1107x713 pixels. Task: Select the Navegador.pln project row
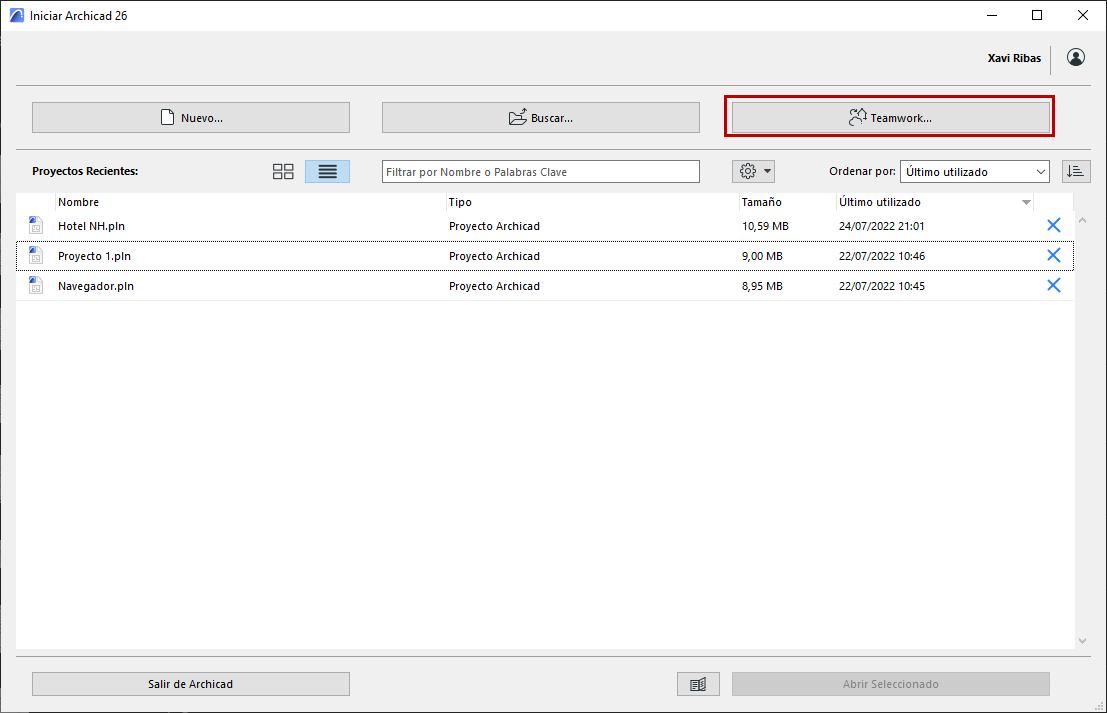tap(545, 286)
